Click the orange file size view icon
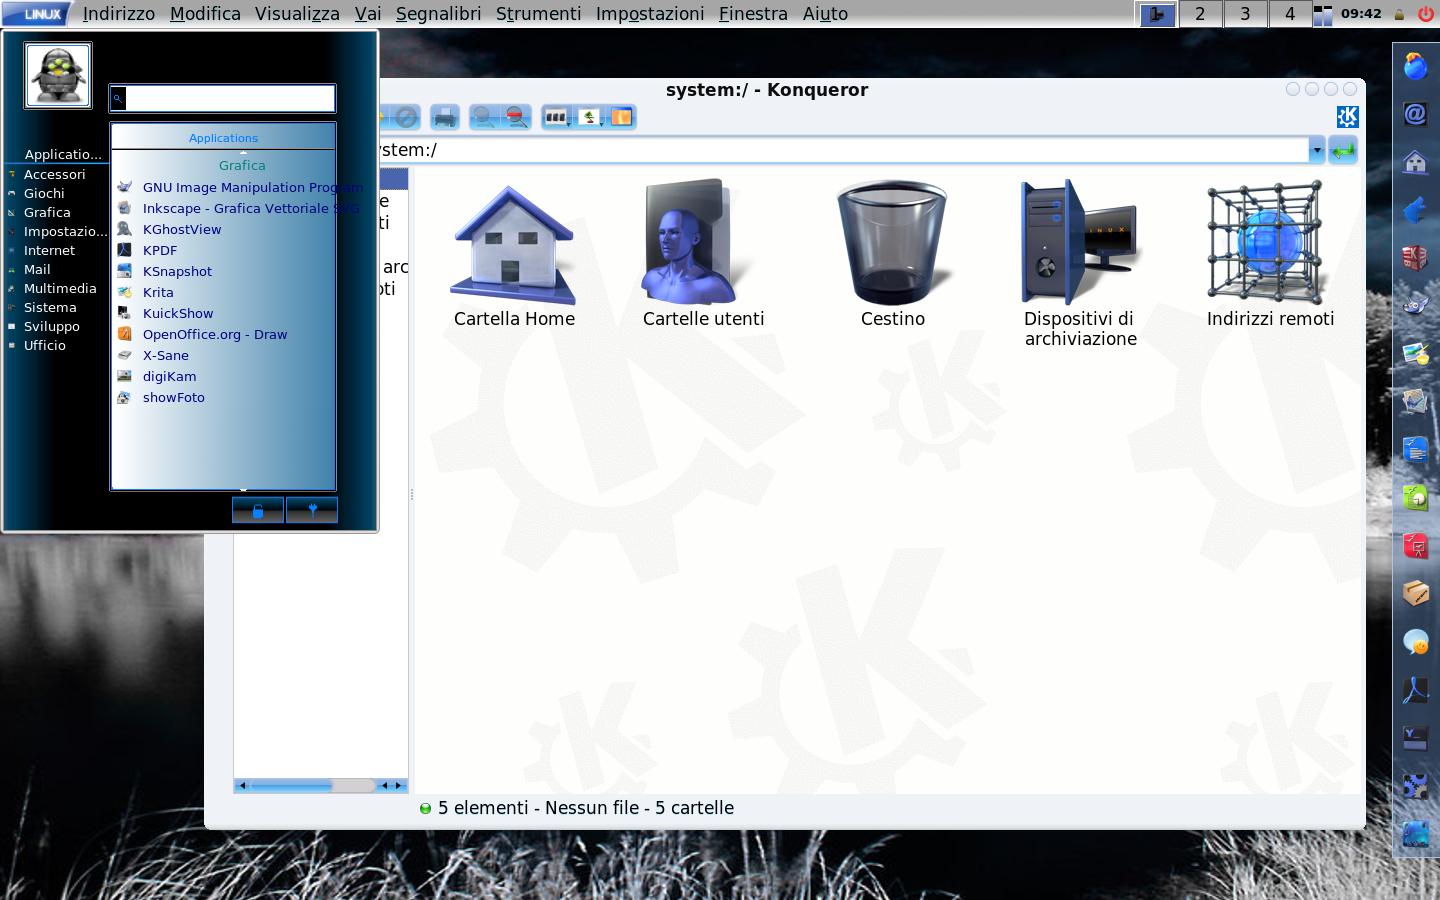The image size is (1440, 900). pyautogui.click(x=621, y=117)
